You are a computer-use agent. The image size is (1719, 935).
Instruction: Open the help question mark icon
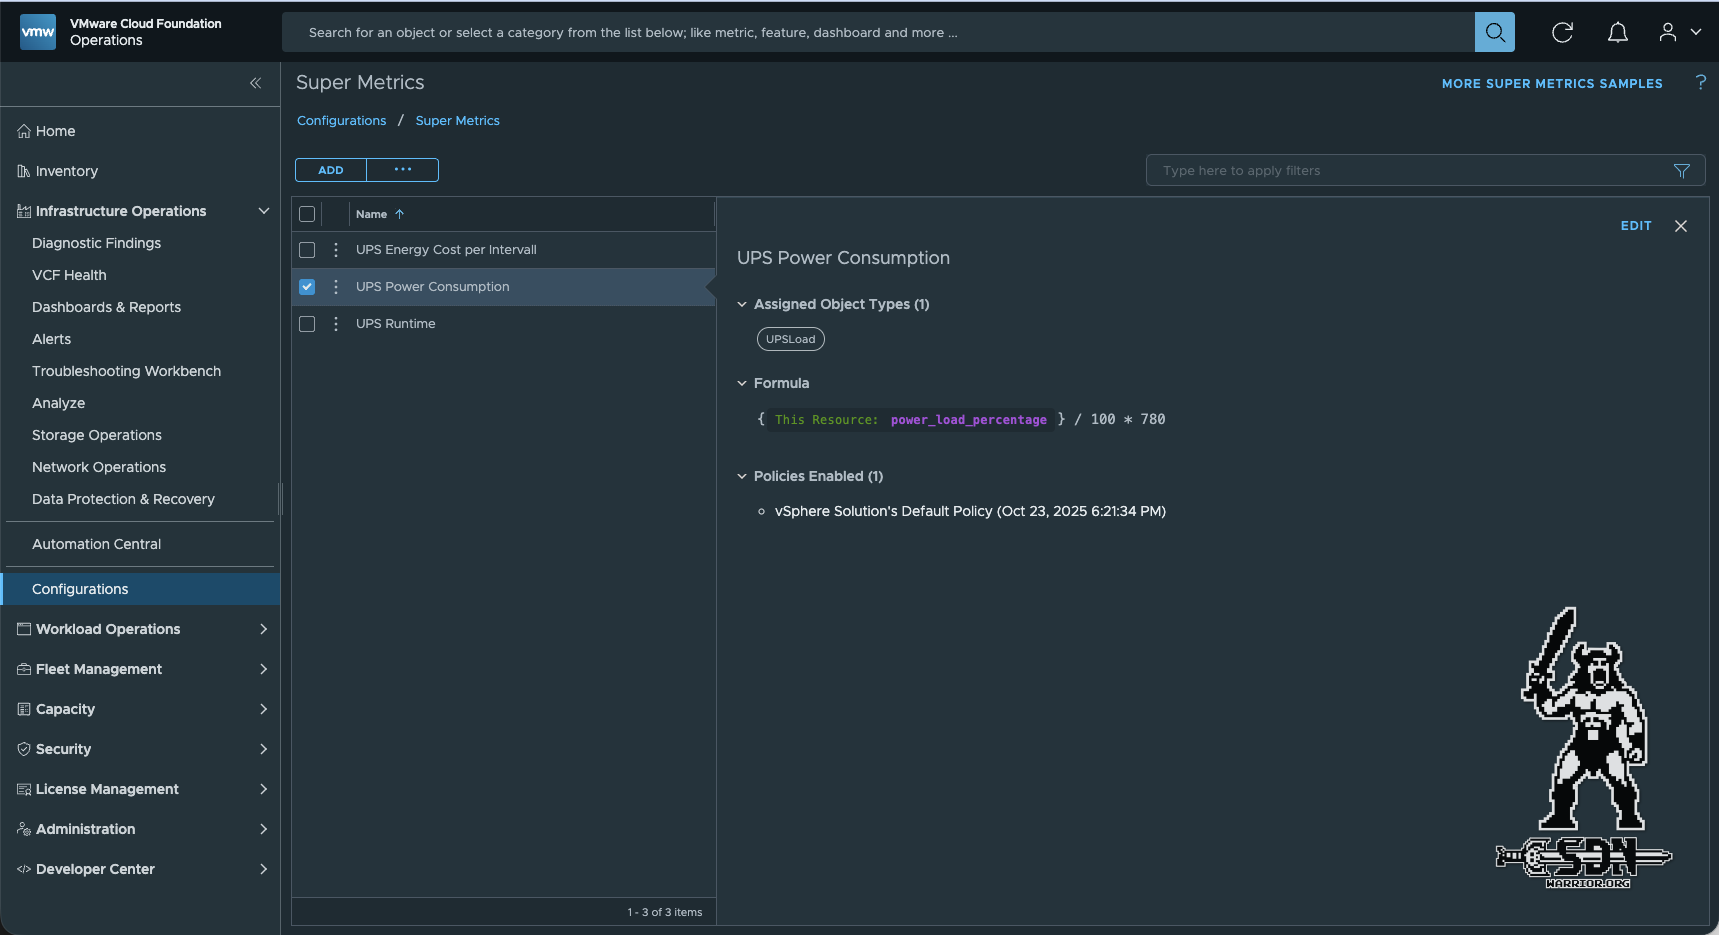[x=1700, y=82]
